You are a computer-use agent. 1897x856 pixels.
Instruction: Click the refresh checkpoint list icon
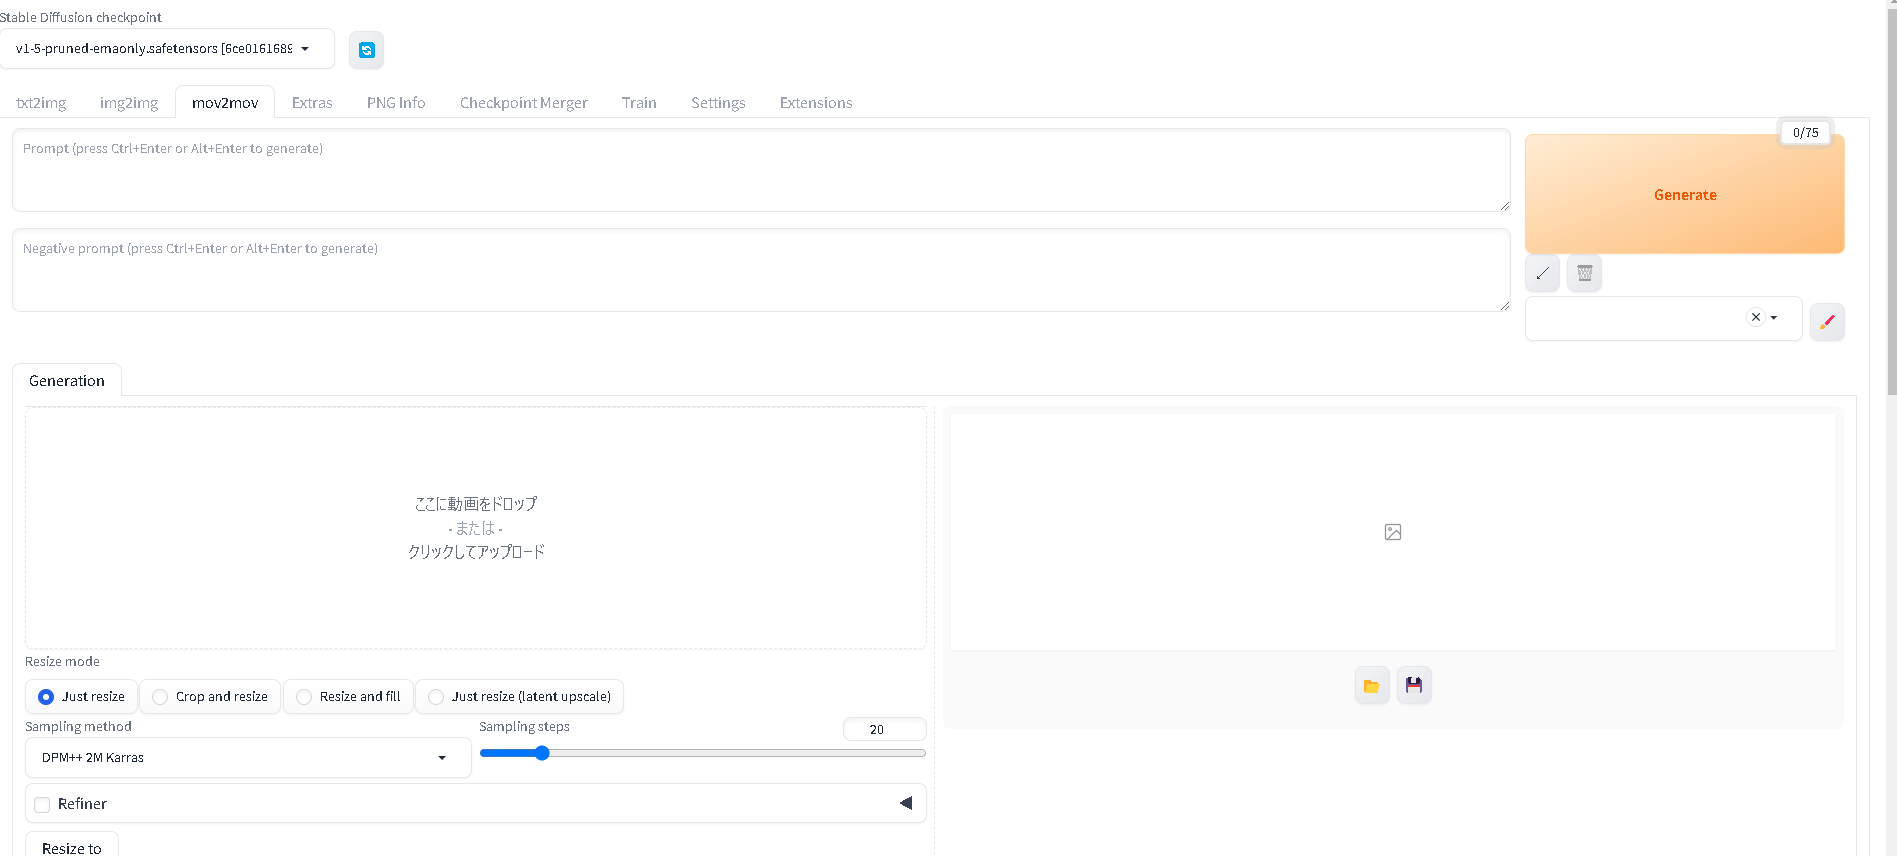pos(367,50)
